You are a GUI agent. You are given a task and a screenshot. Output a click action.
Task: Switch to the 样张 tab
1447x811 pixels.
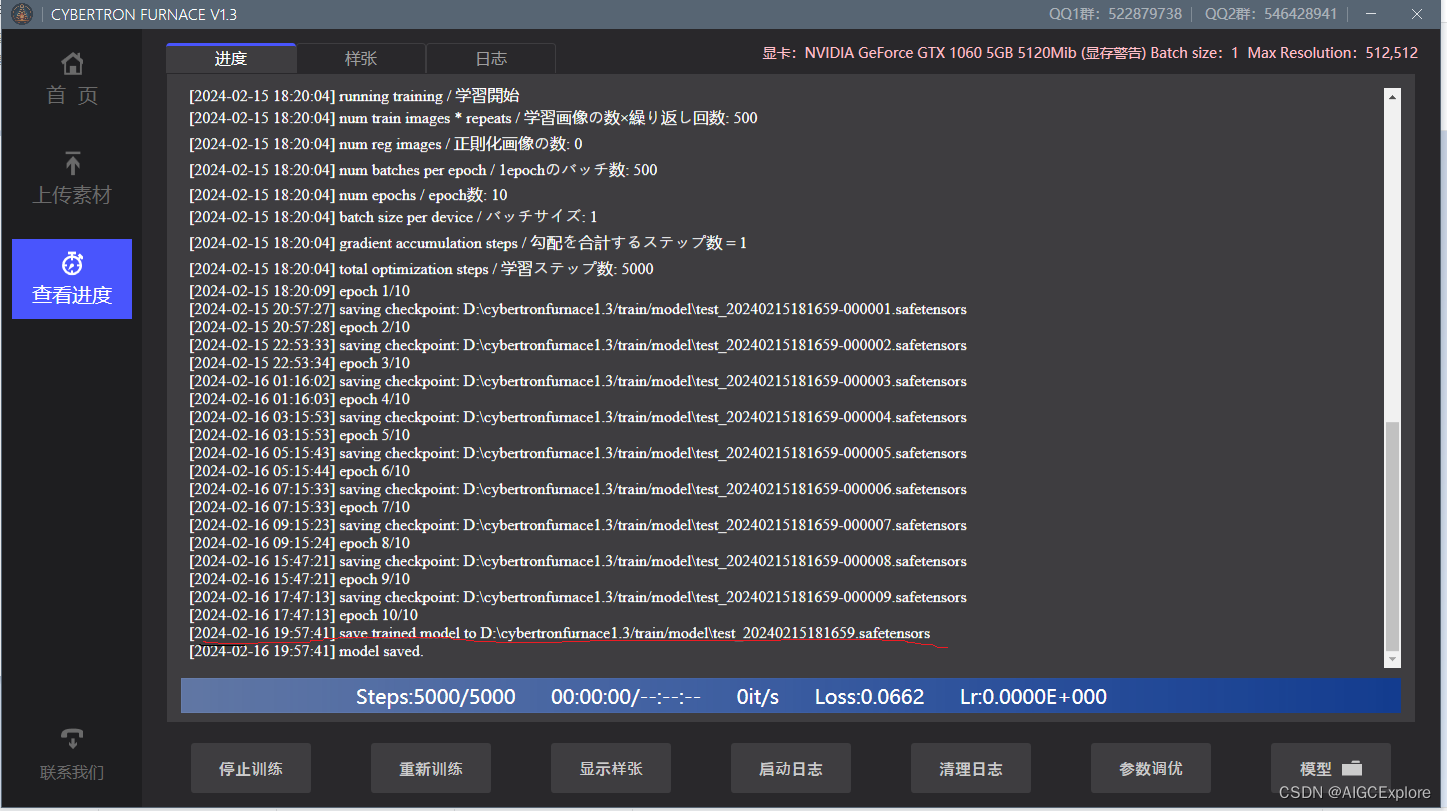[x=361, y=58]
